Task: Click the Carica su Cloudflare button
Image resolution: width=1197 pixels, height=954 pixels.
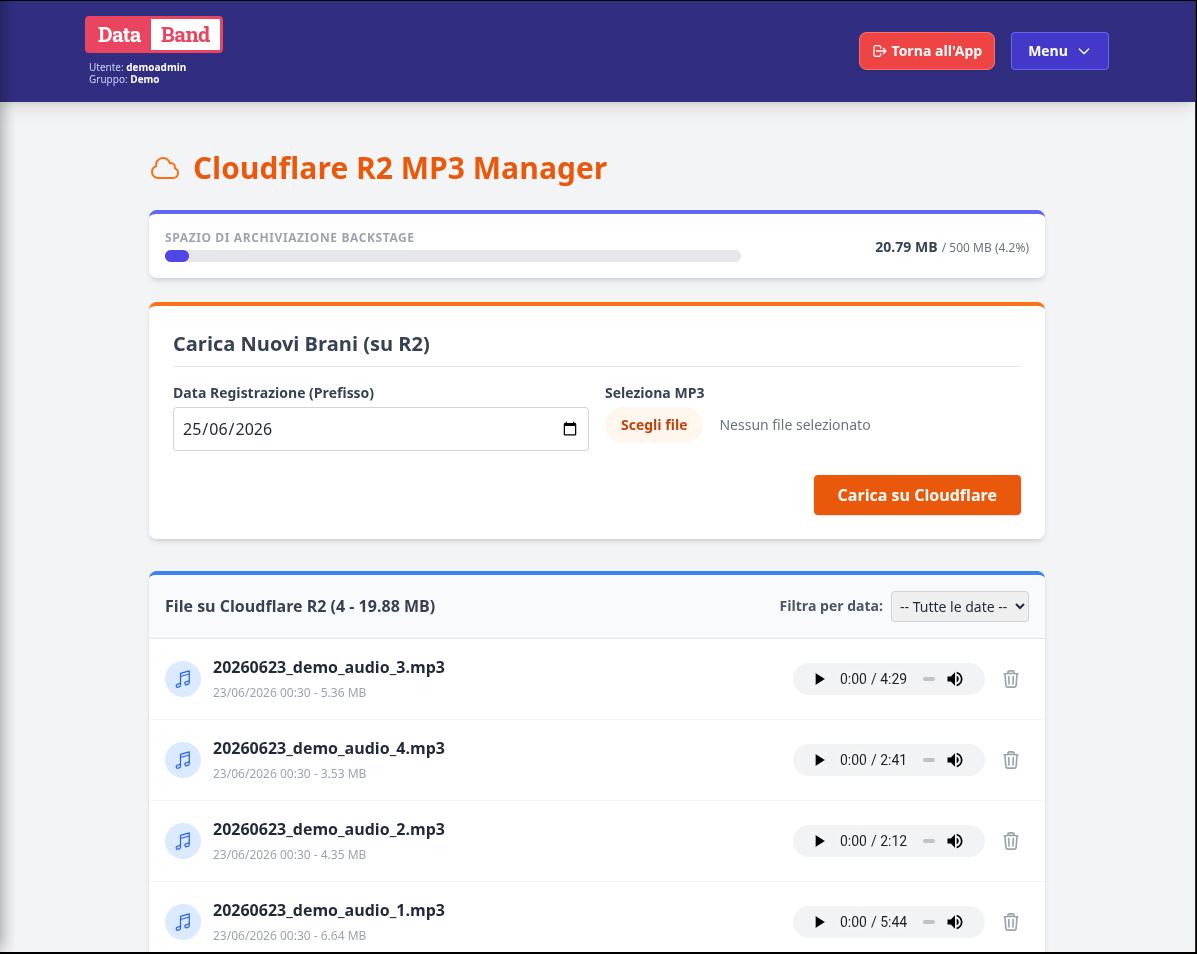Action: (x=917, y=495)
